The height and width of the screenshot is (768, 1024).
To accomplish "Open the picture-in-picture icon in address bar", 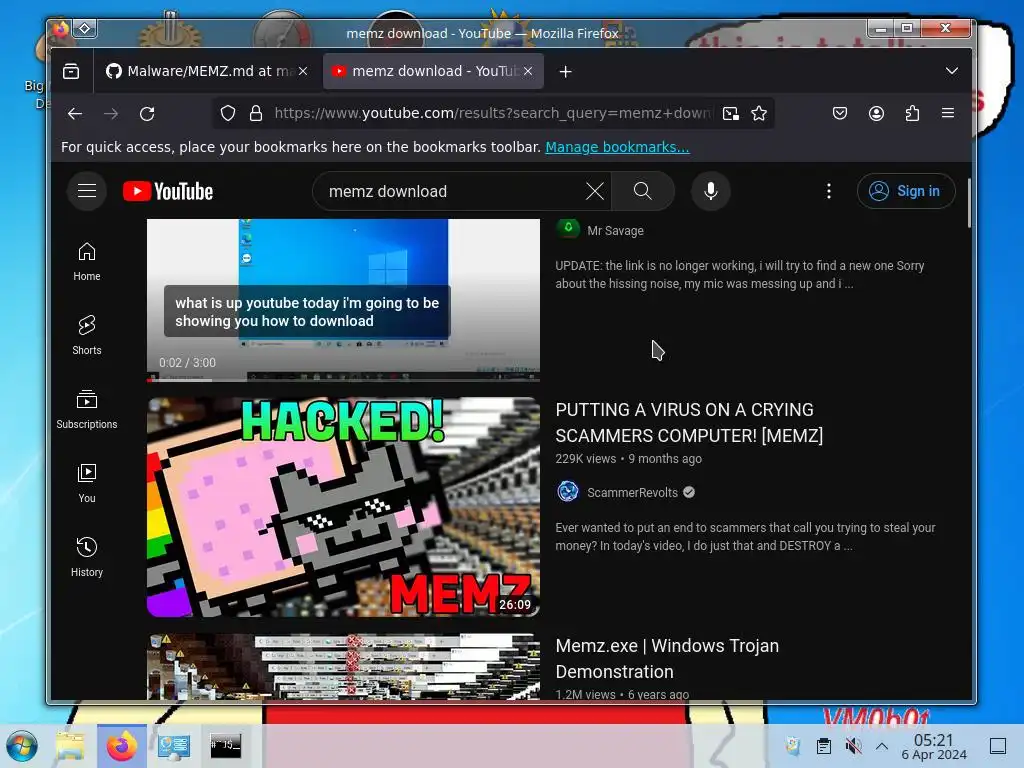I will (x=731, y=114).
